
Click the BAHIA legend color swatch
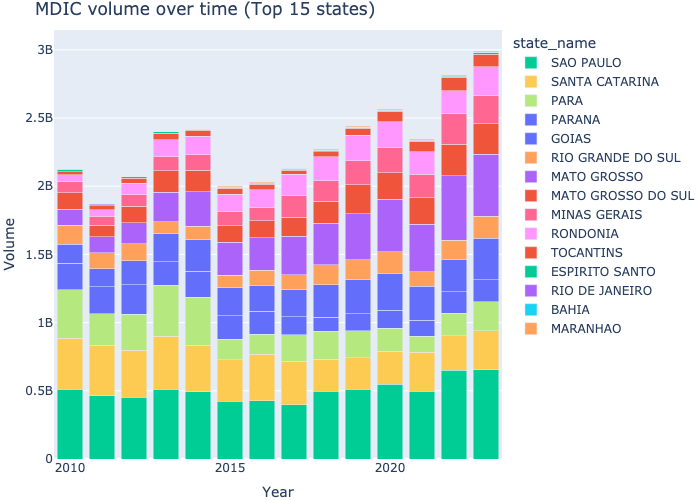click(531, 309)
